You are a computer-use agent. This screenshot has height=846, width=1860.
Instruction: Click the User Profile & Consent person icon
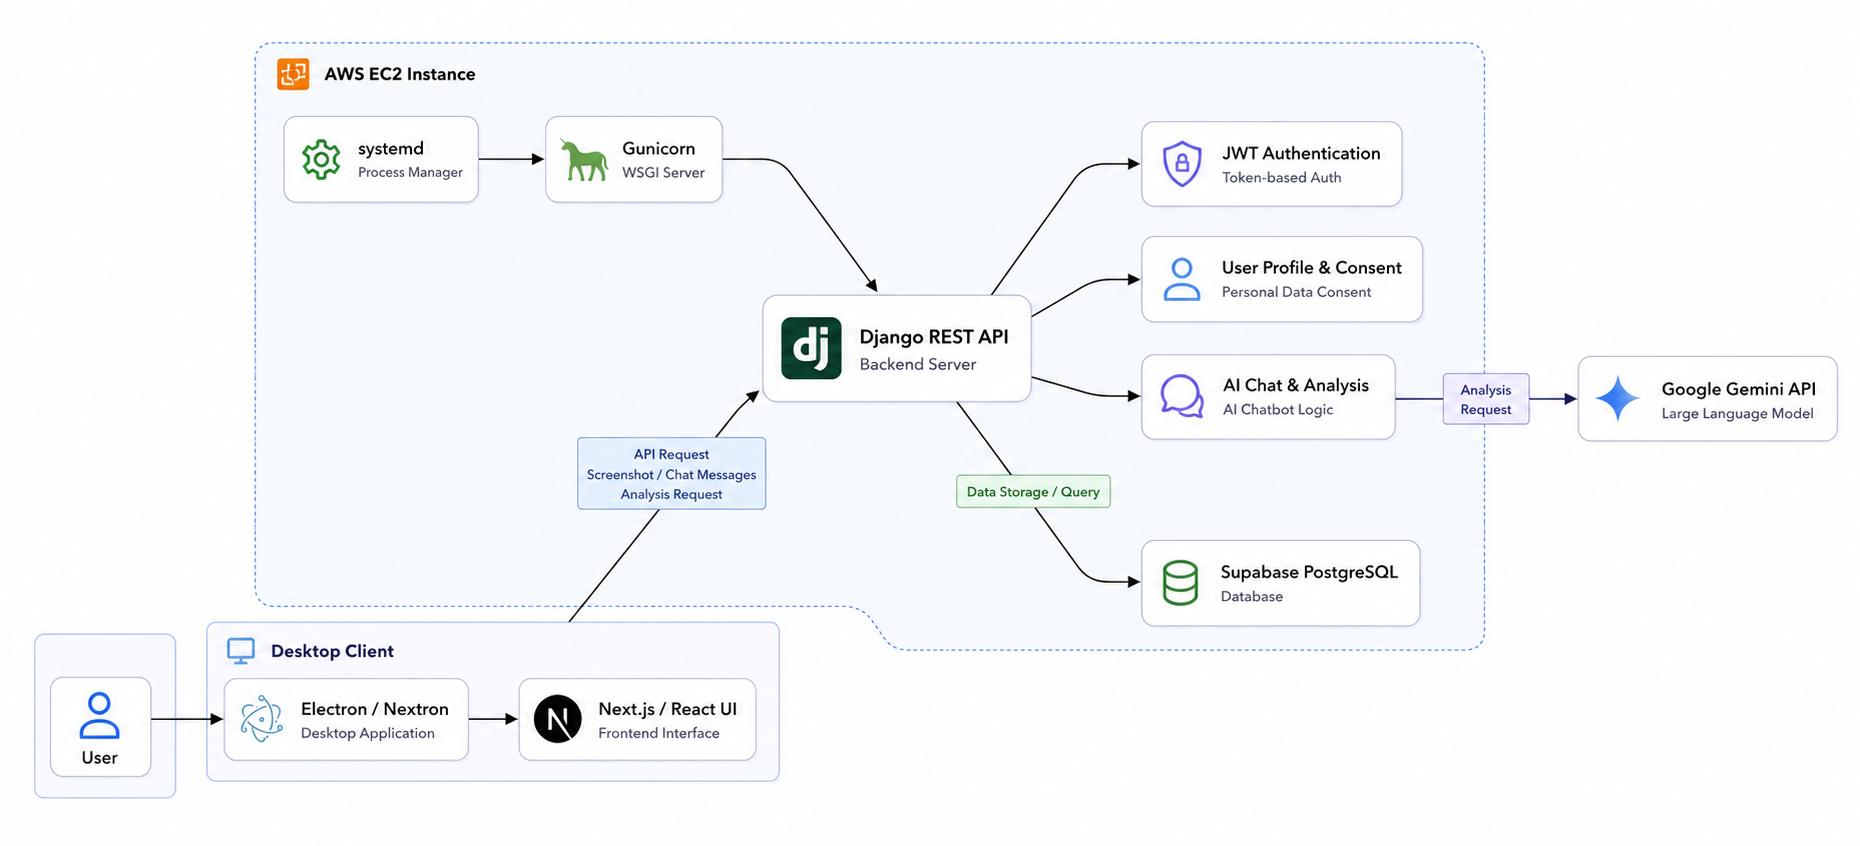1182,279
